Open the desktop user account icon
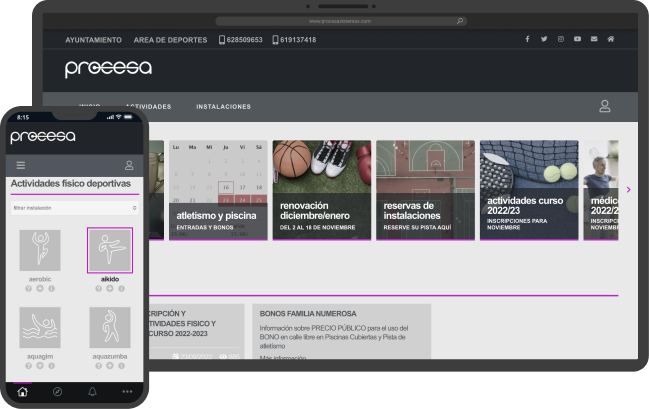The height and width of the screenshot is (409, 649). coord(604,106)
